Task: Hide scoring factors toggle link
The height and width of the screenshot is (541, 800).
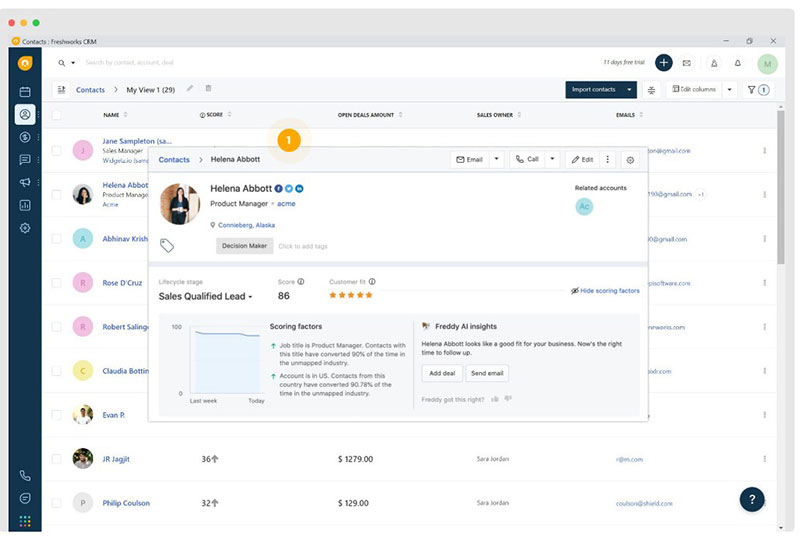Action: click(x=605, y=290)
